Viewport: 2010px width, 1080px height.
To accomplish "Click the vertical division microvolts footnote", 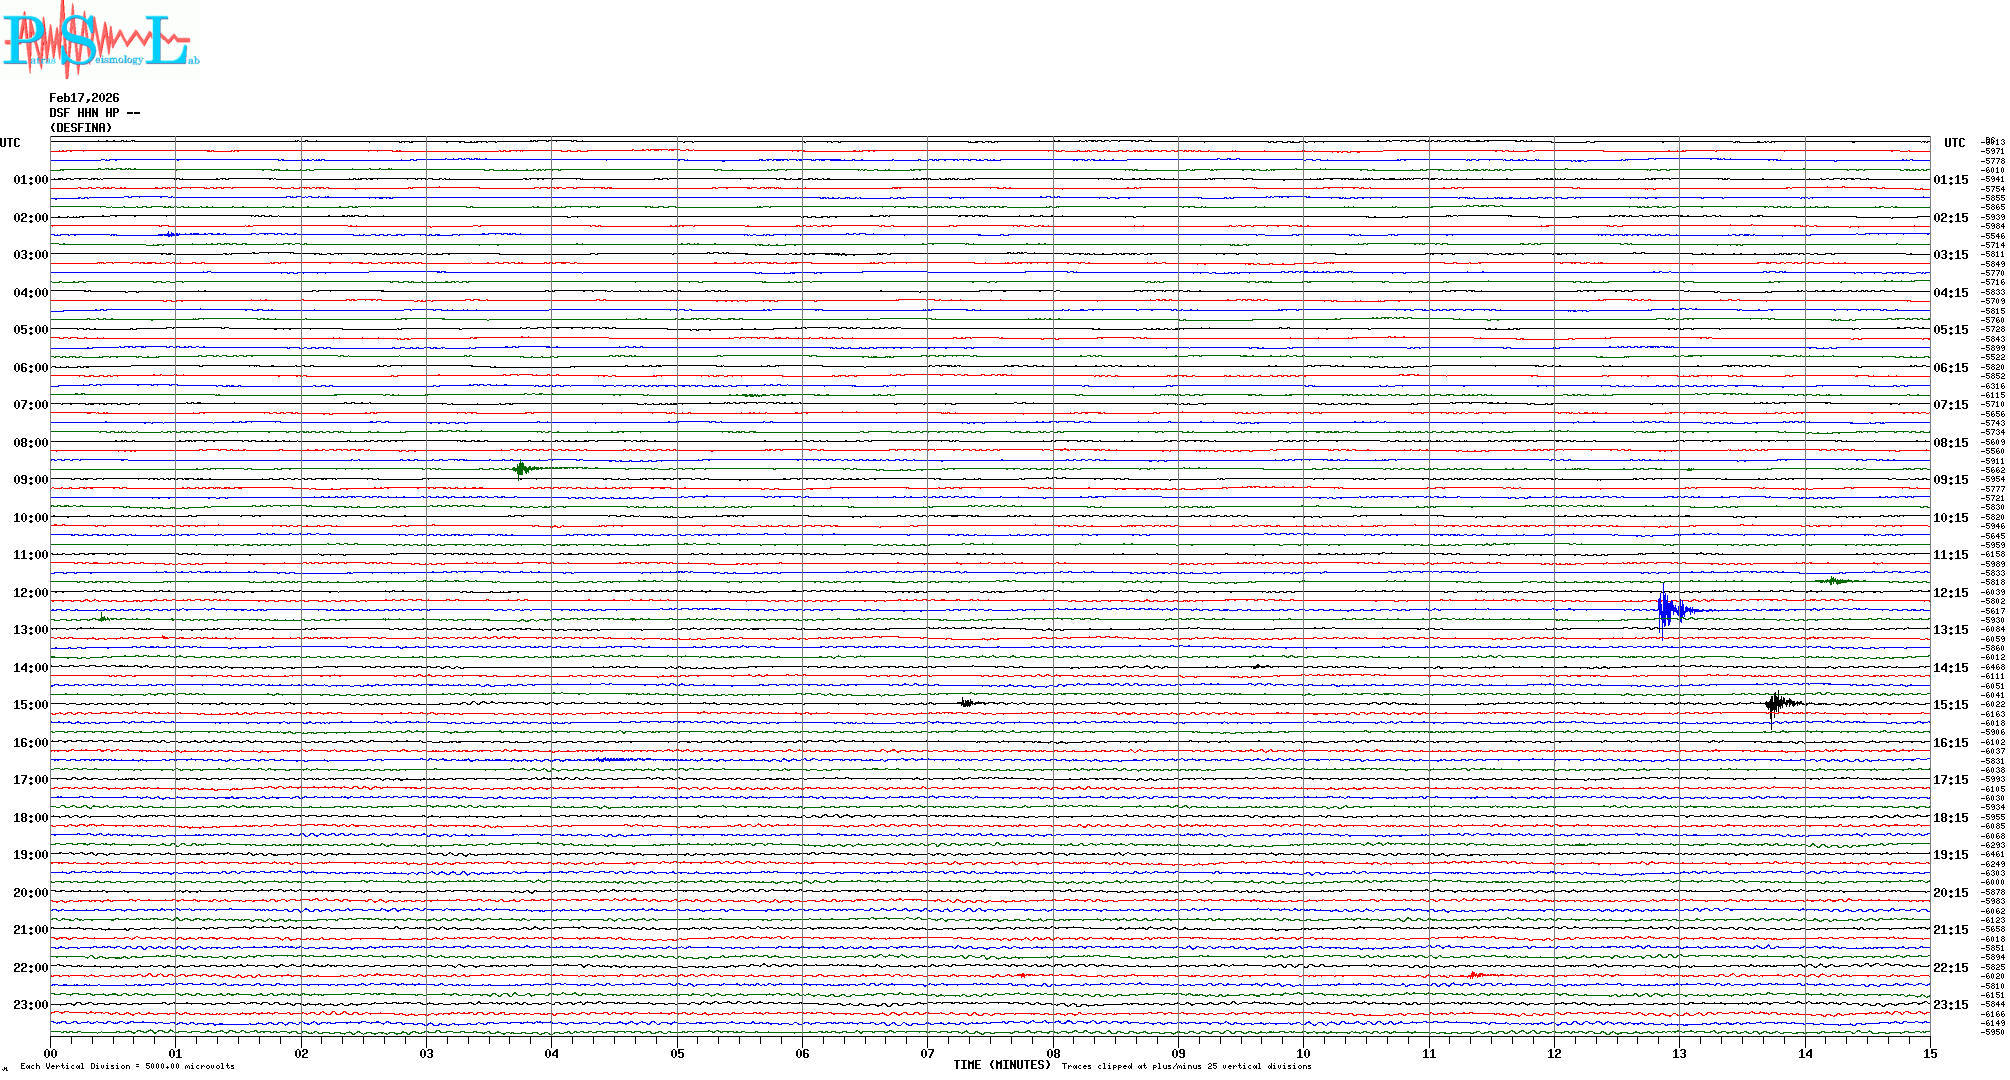I will pyautogui.click(x=127, y=1066).
